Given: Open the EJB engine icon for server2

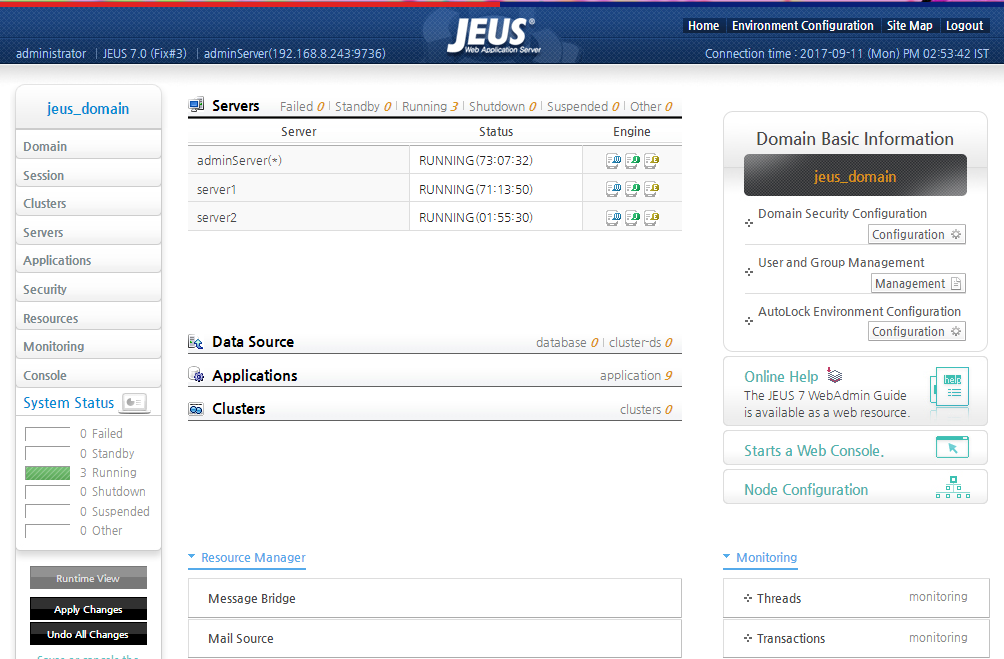Looking at the screenshot, I should tap(651, 218).
